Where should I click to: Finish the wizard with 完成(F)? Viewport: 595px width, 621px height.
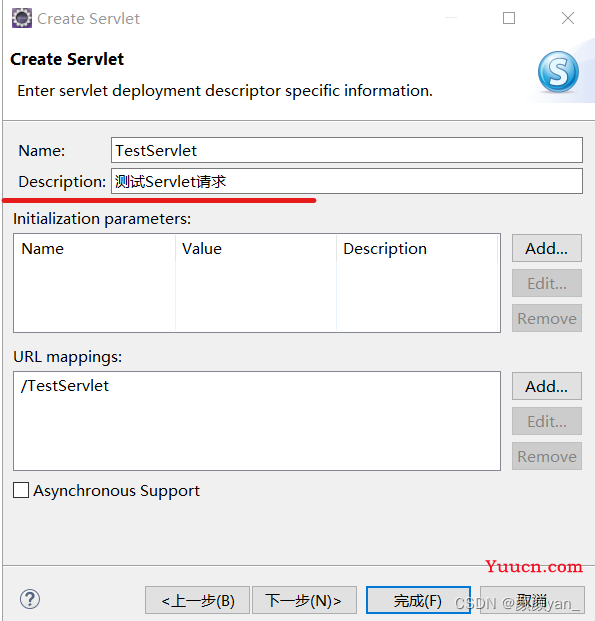coord(418,600)
